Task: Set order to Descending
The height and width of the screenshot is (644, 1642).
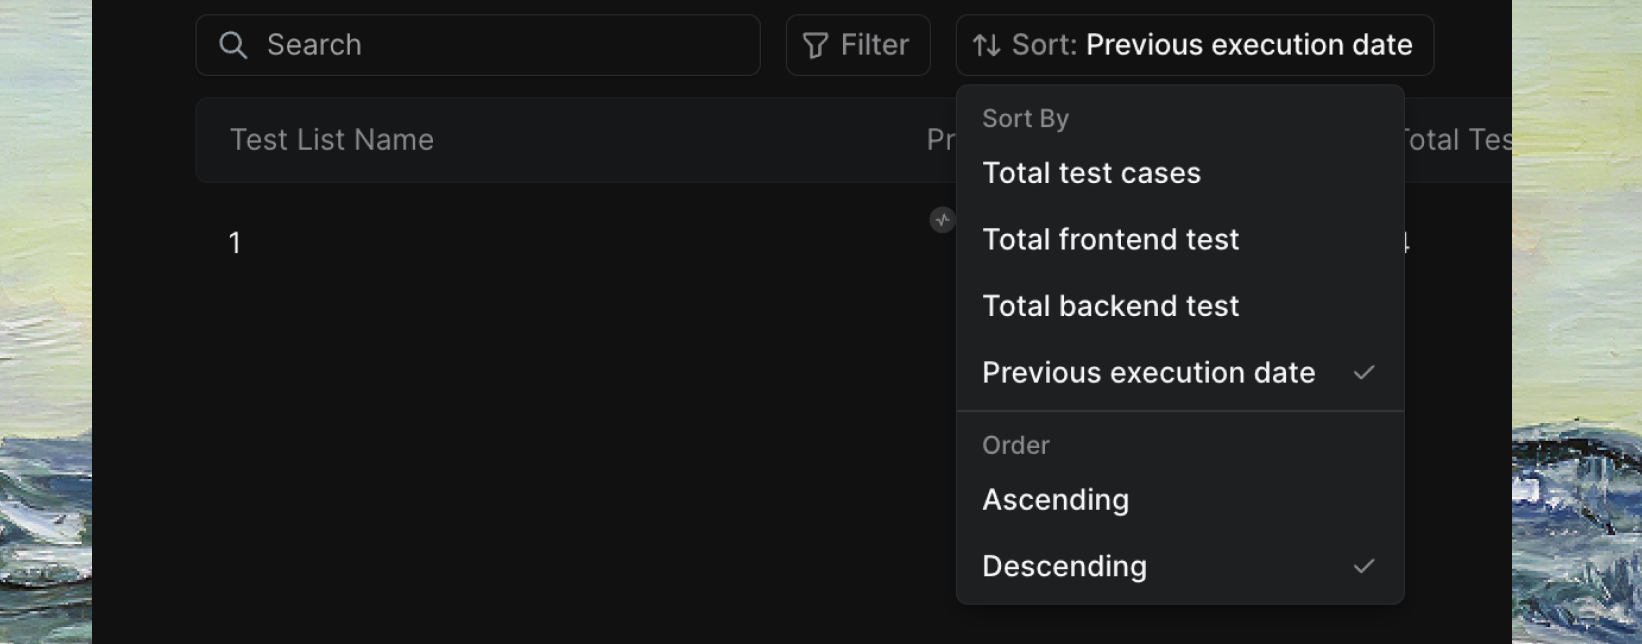Action: tap(1064, 566)
